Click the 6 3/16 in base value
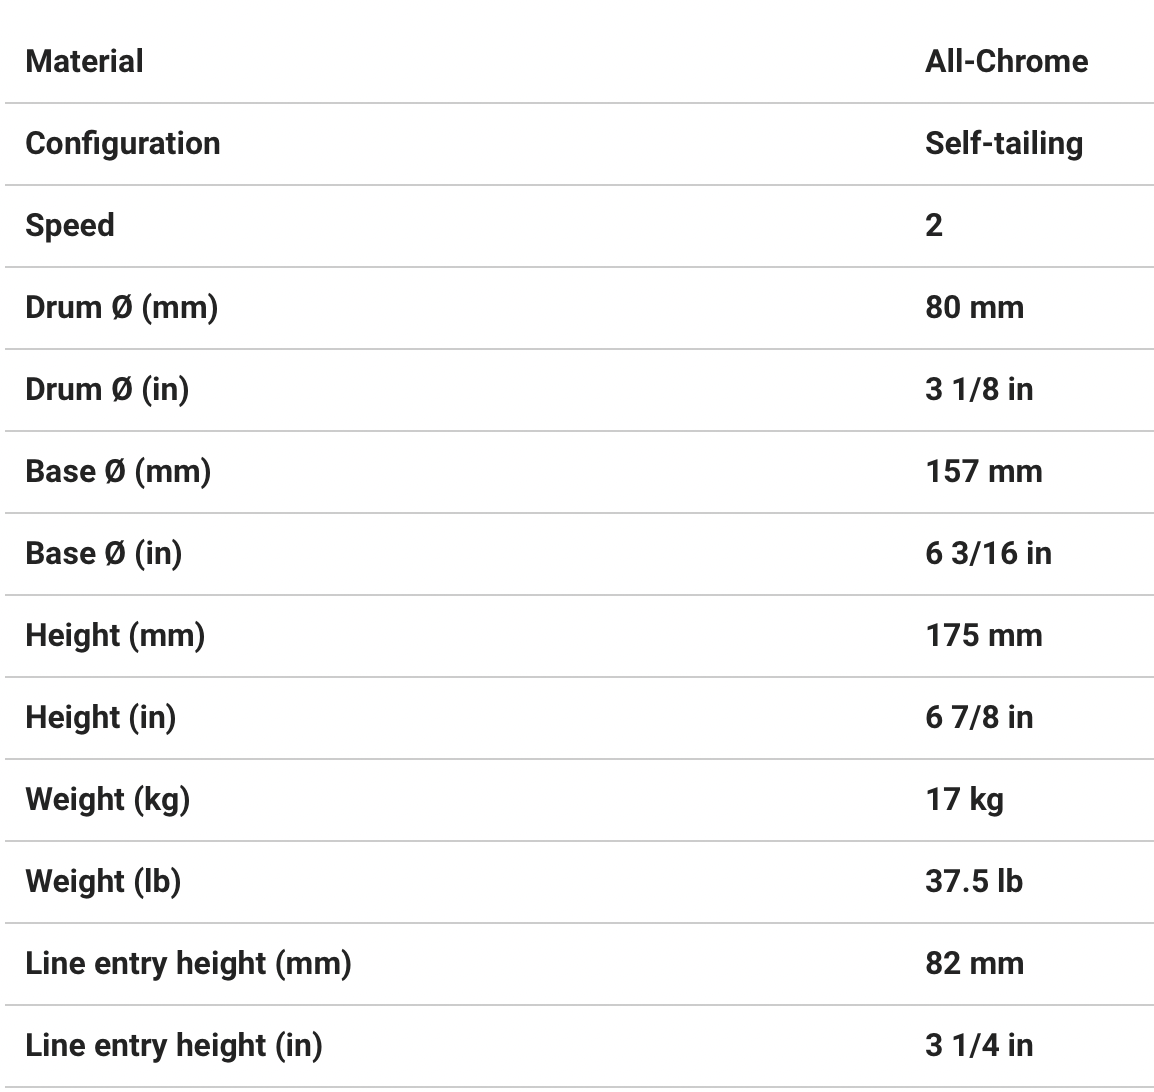This screenshot has width=1154, height=1092. click(x=988, y=553)
